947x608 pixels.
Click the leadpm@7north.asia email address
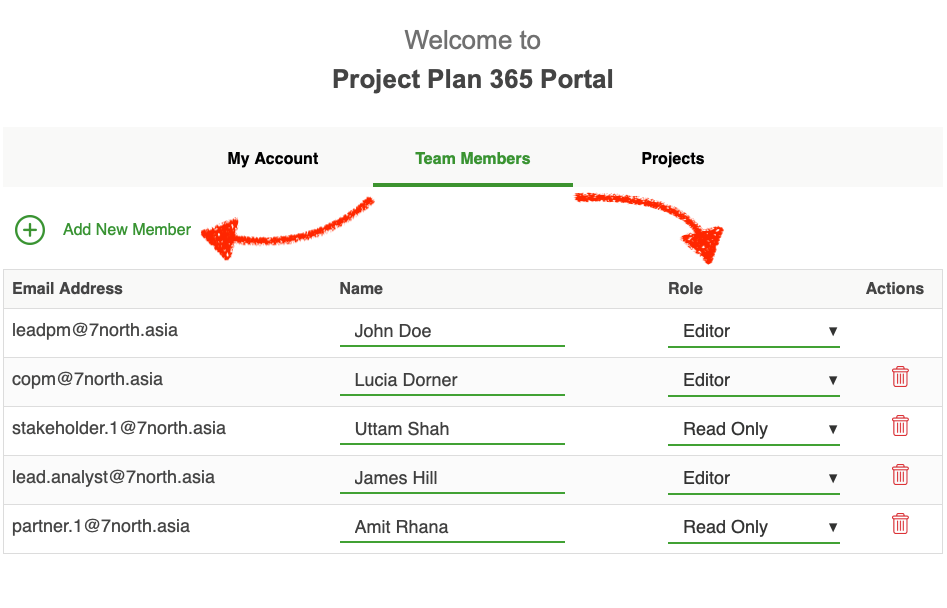pyautogui.click(x=95, y=330)
